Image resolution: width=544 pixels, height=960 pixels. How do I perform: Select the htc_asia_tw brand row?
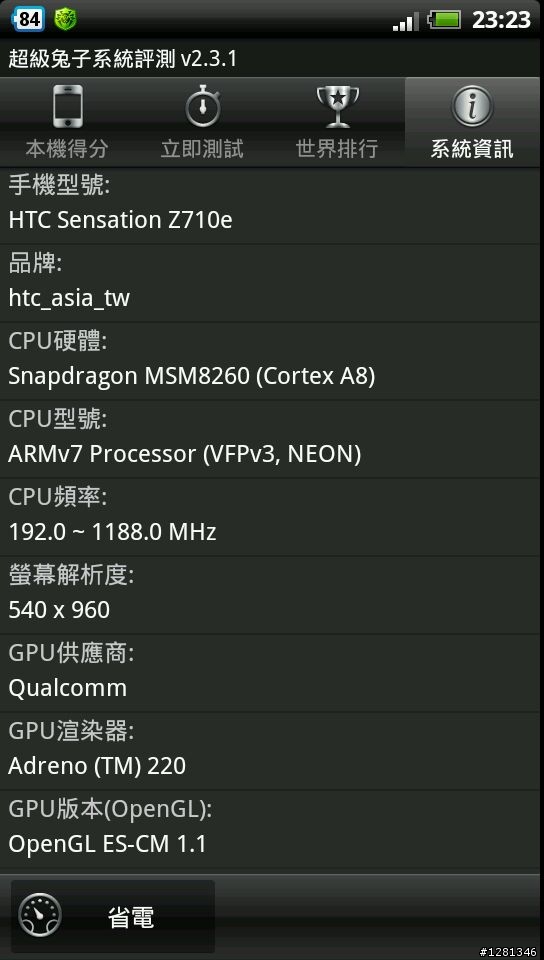click(270, 283)
